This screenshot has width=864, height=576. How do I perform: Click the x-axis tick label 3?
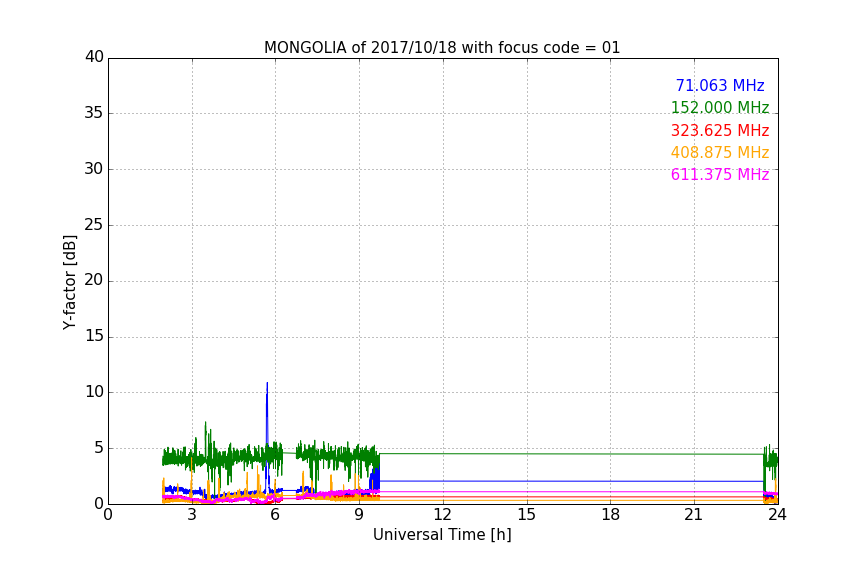pos(192,515)
